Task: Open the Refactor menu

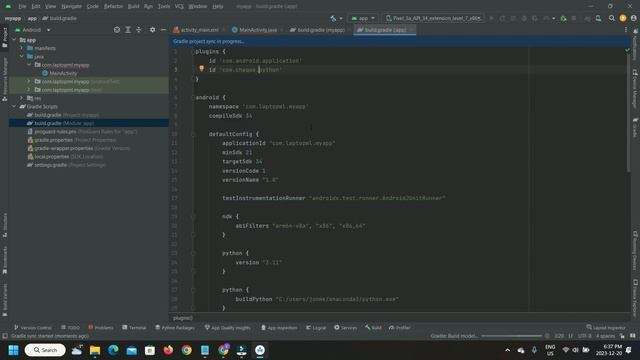Action: tap(113, 7)
